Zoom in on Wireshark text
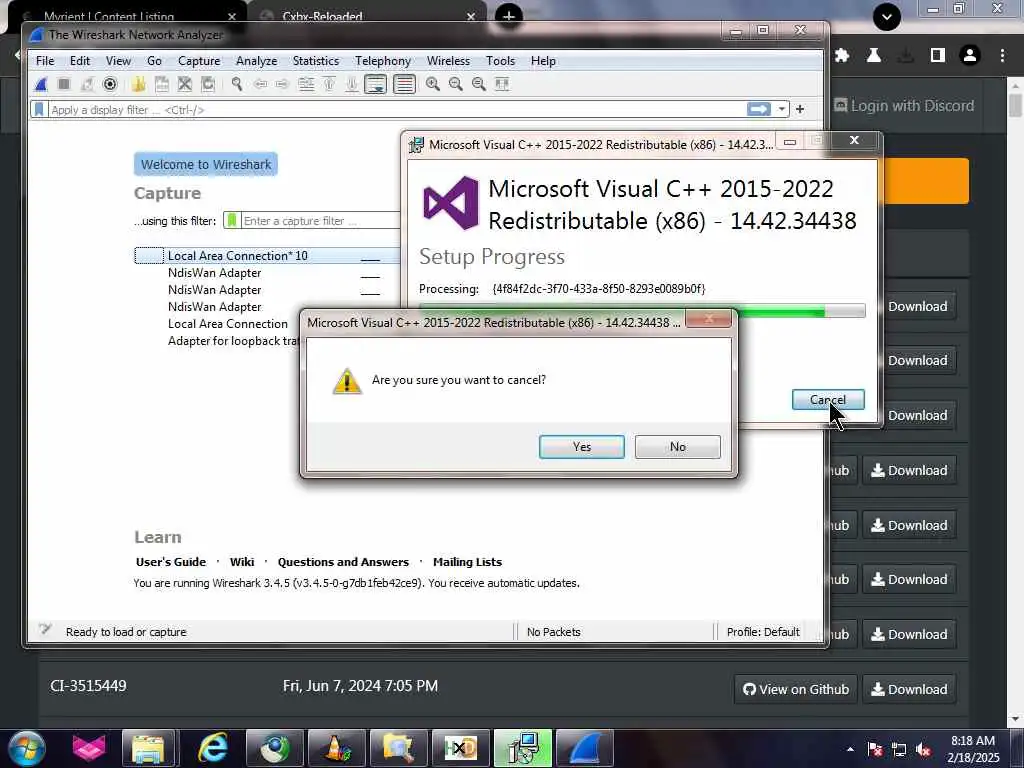The height and width of the screenshot is (768, 1024). 432,84
